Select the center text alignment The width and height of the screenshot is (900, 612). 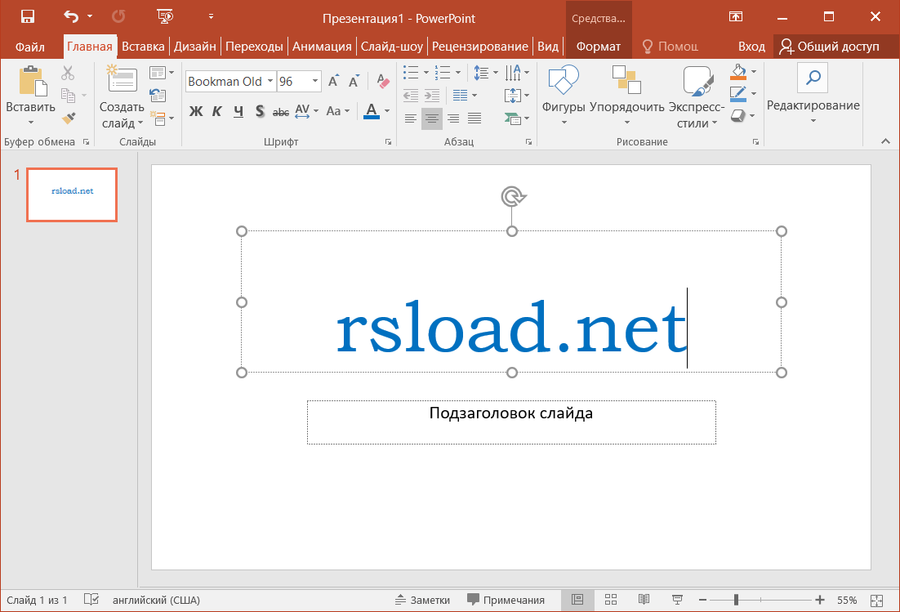coord(431,118)
